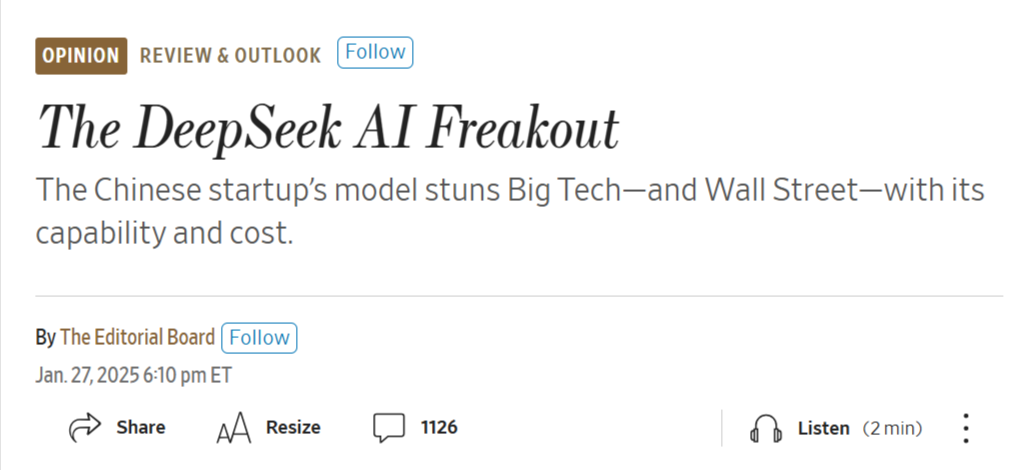Screen dimensions: 1025x470
Task: Click the horizontal divider below the subheadline
Action: tap(518, 296)
